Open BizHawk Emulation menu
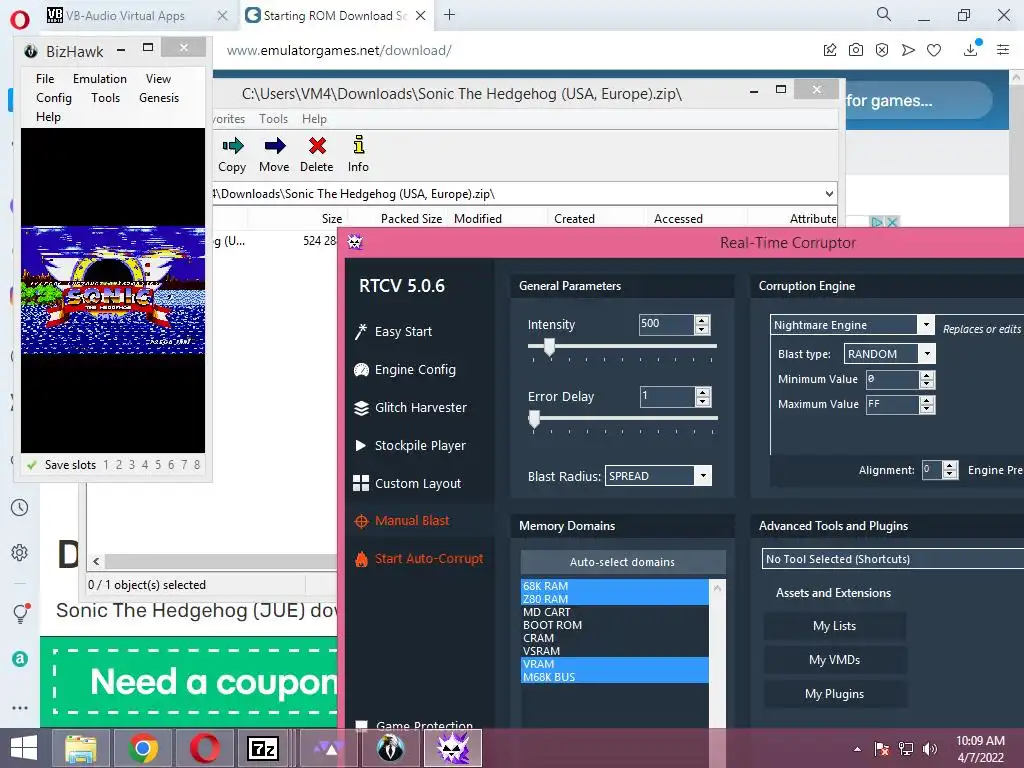 100,78
